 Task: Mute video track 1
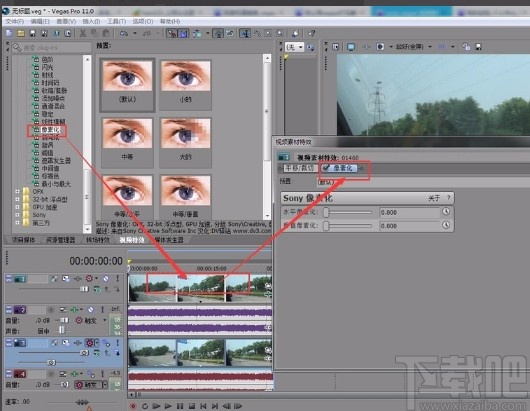pos(106,279)
